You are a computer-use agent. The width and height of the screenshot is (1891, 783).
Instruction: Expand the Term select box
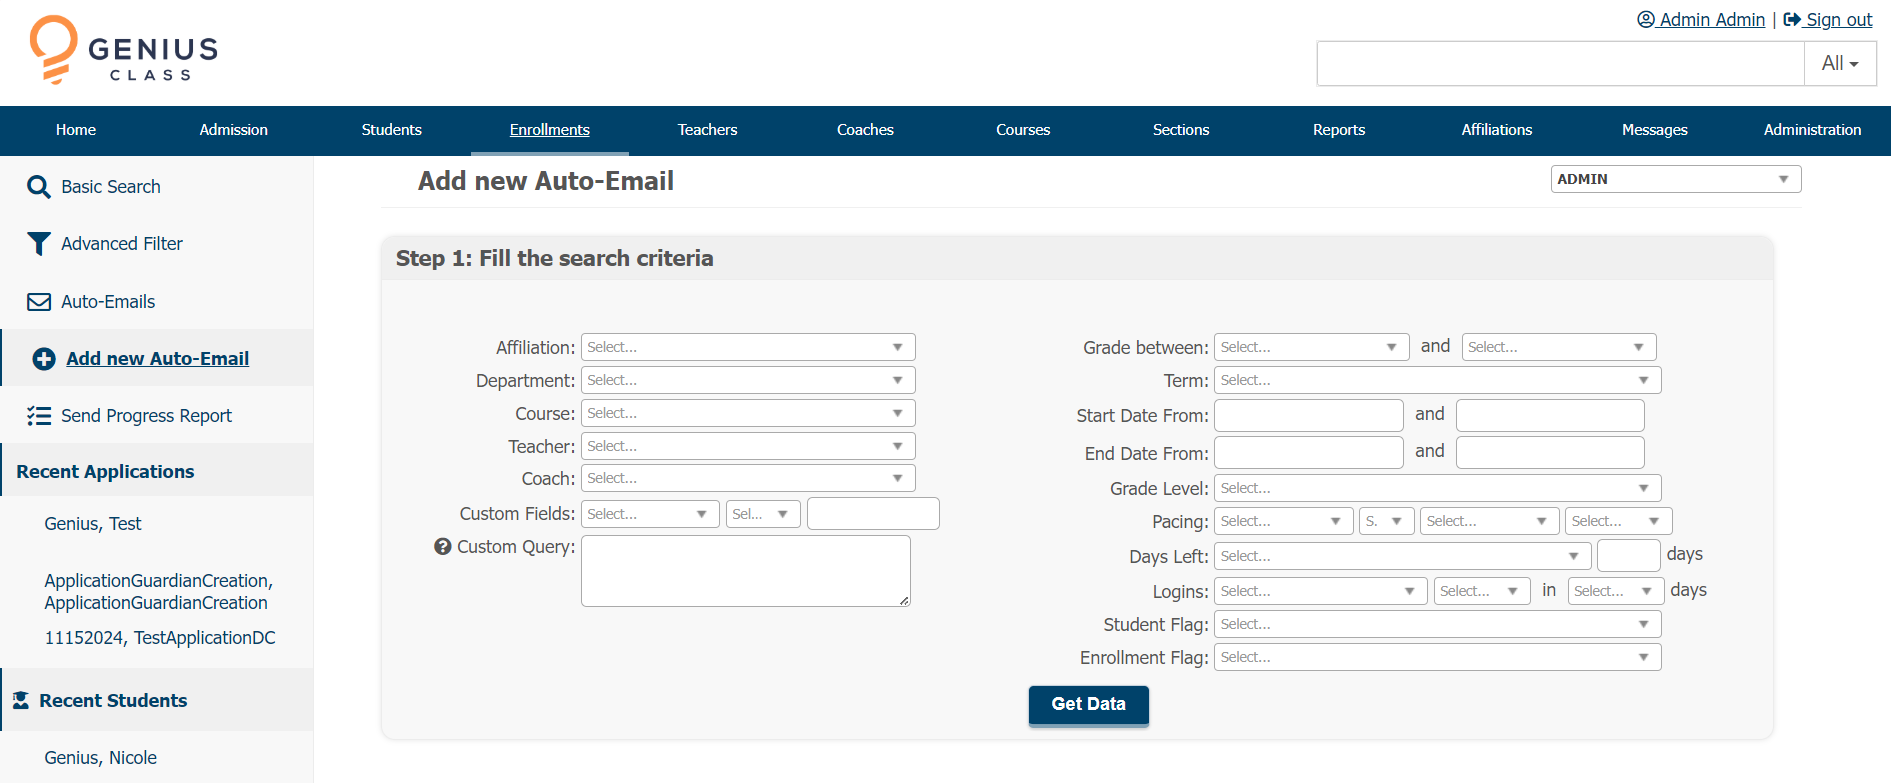coord(1436,380)
